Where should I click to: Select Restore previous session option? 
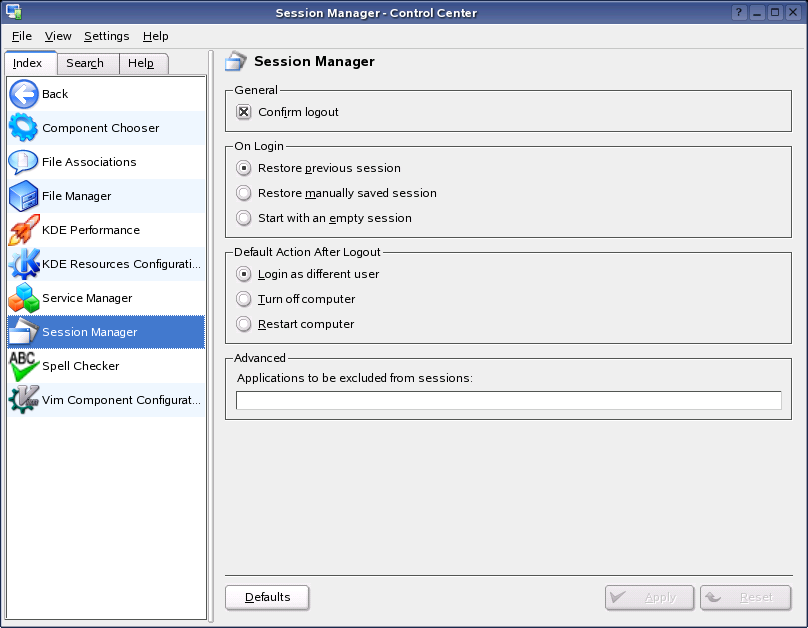tap(244, 168)
